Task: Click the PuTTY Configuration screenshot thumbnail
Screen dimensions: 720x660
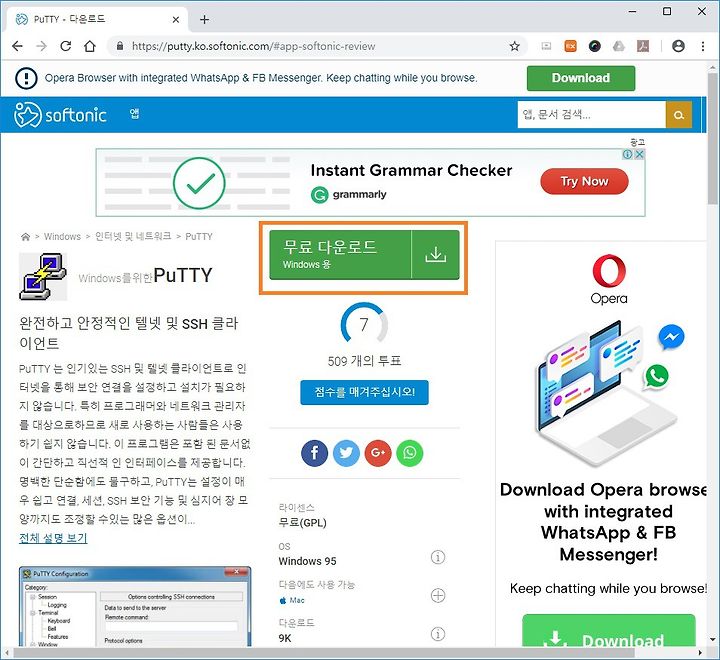Action: click(x=135, y=607)
